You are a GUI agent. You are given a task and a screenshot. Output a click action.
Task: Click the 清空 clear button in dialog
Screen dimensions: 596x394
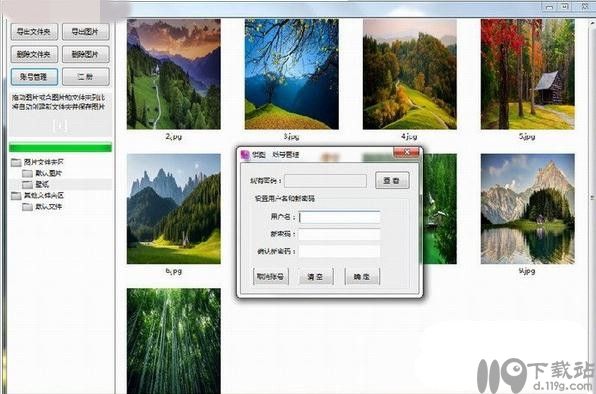(316, 277)
